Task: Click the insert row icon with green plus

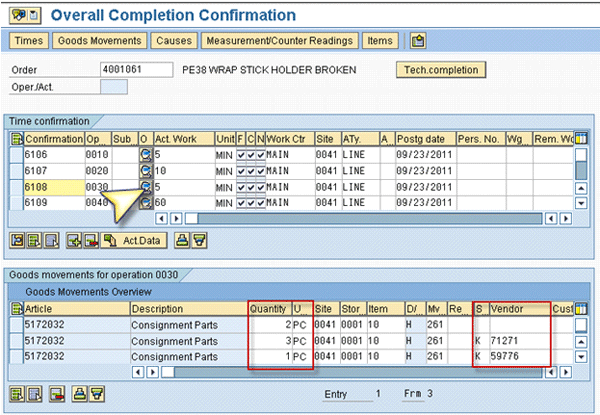Action: (74, 241)
